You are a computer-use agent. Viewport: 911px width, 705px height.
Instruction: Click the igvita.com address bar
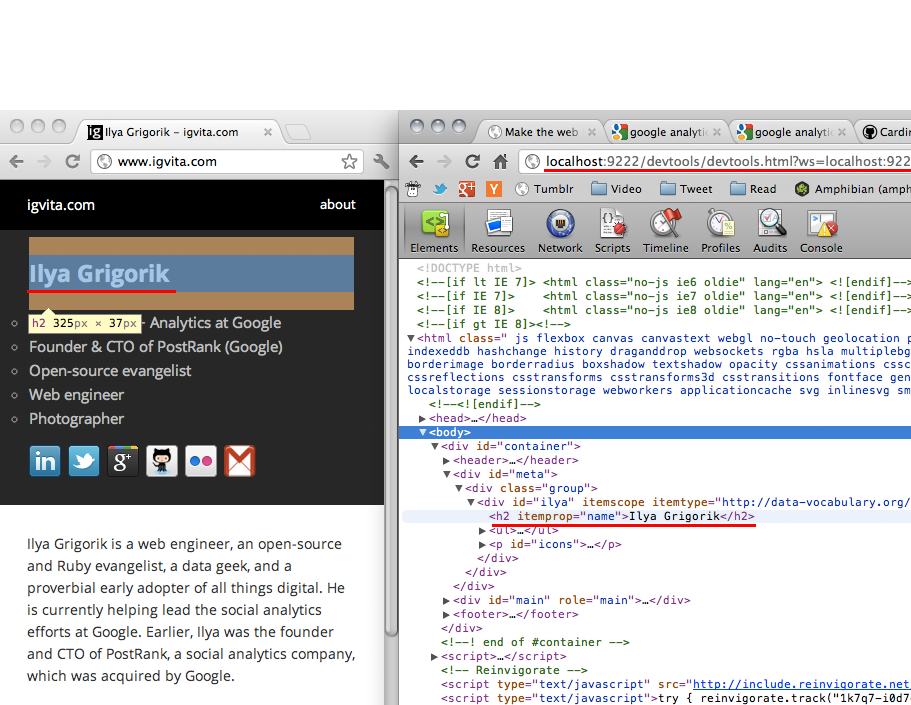point(227,162)
